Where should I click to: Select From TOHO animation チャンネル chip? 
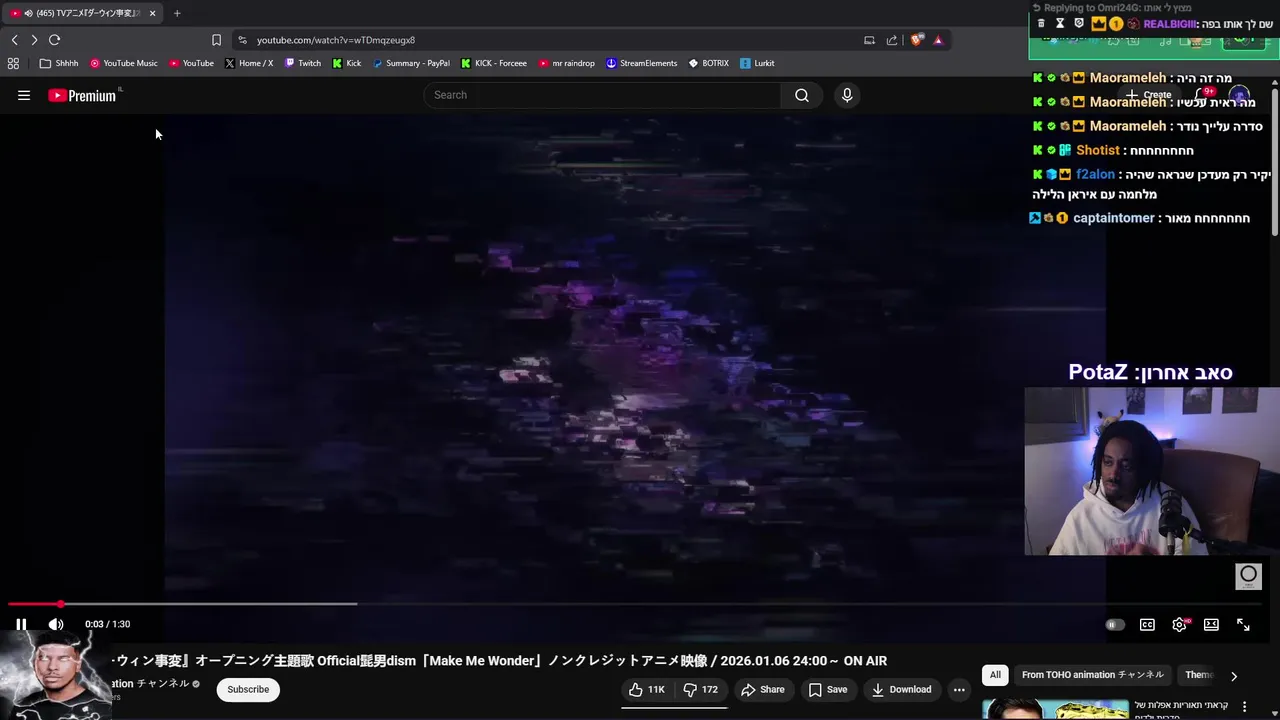coord(1093,675)
